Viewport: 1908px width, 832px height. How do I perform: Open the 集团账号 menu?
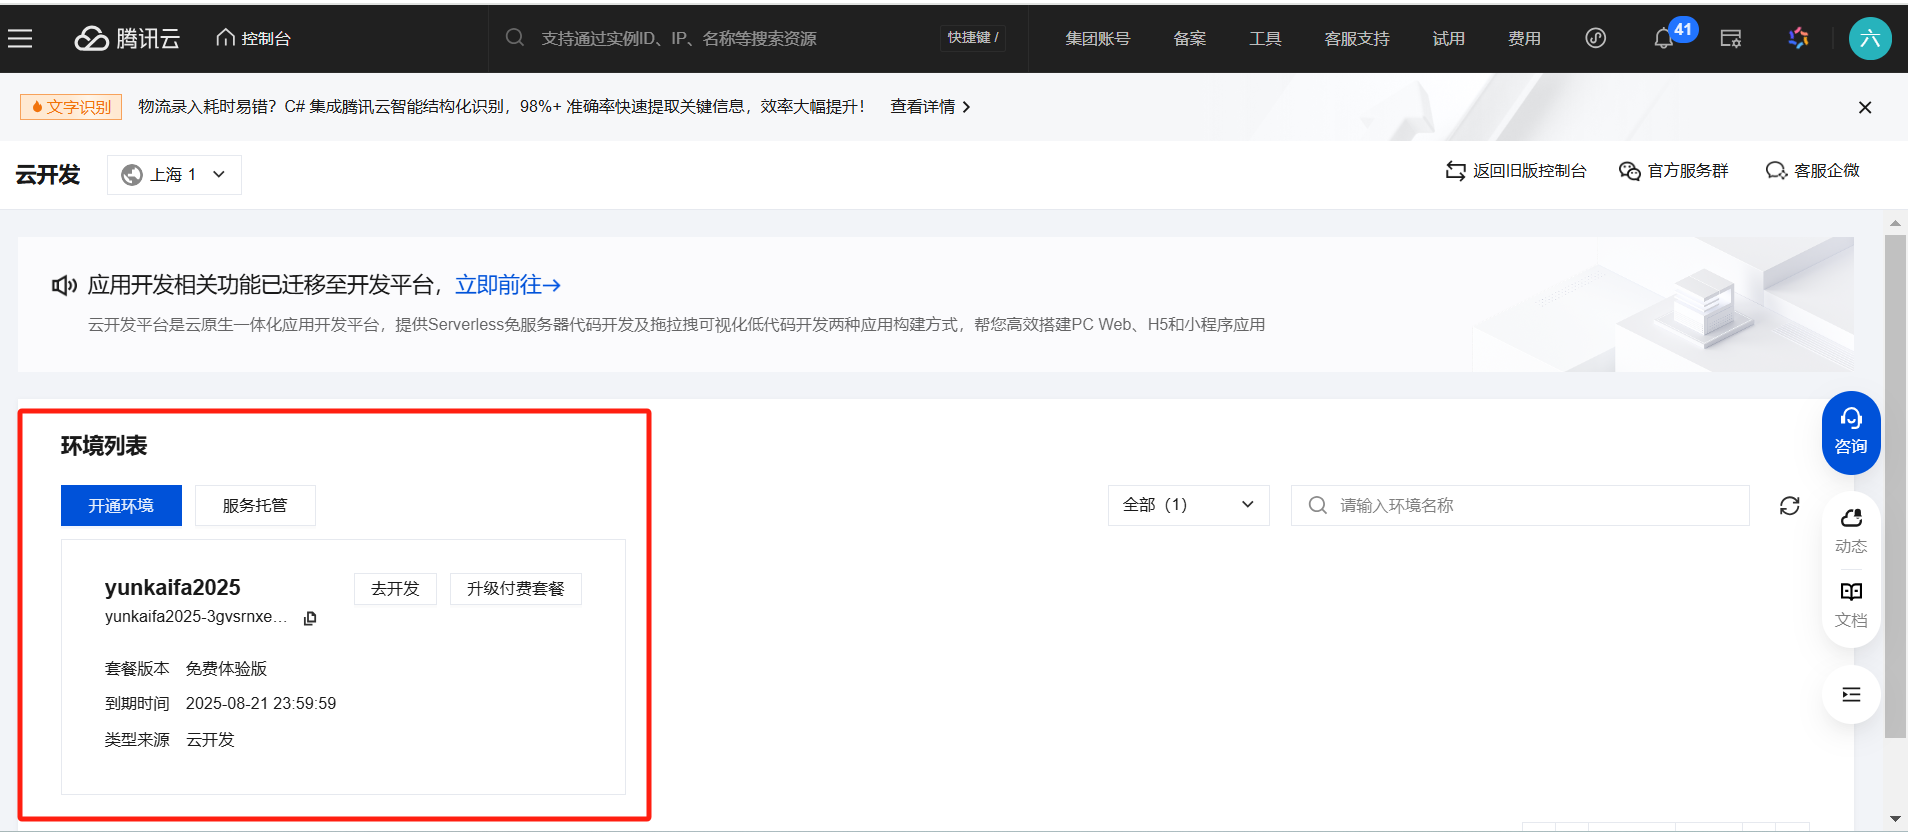click(1097, 38)
